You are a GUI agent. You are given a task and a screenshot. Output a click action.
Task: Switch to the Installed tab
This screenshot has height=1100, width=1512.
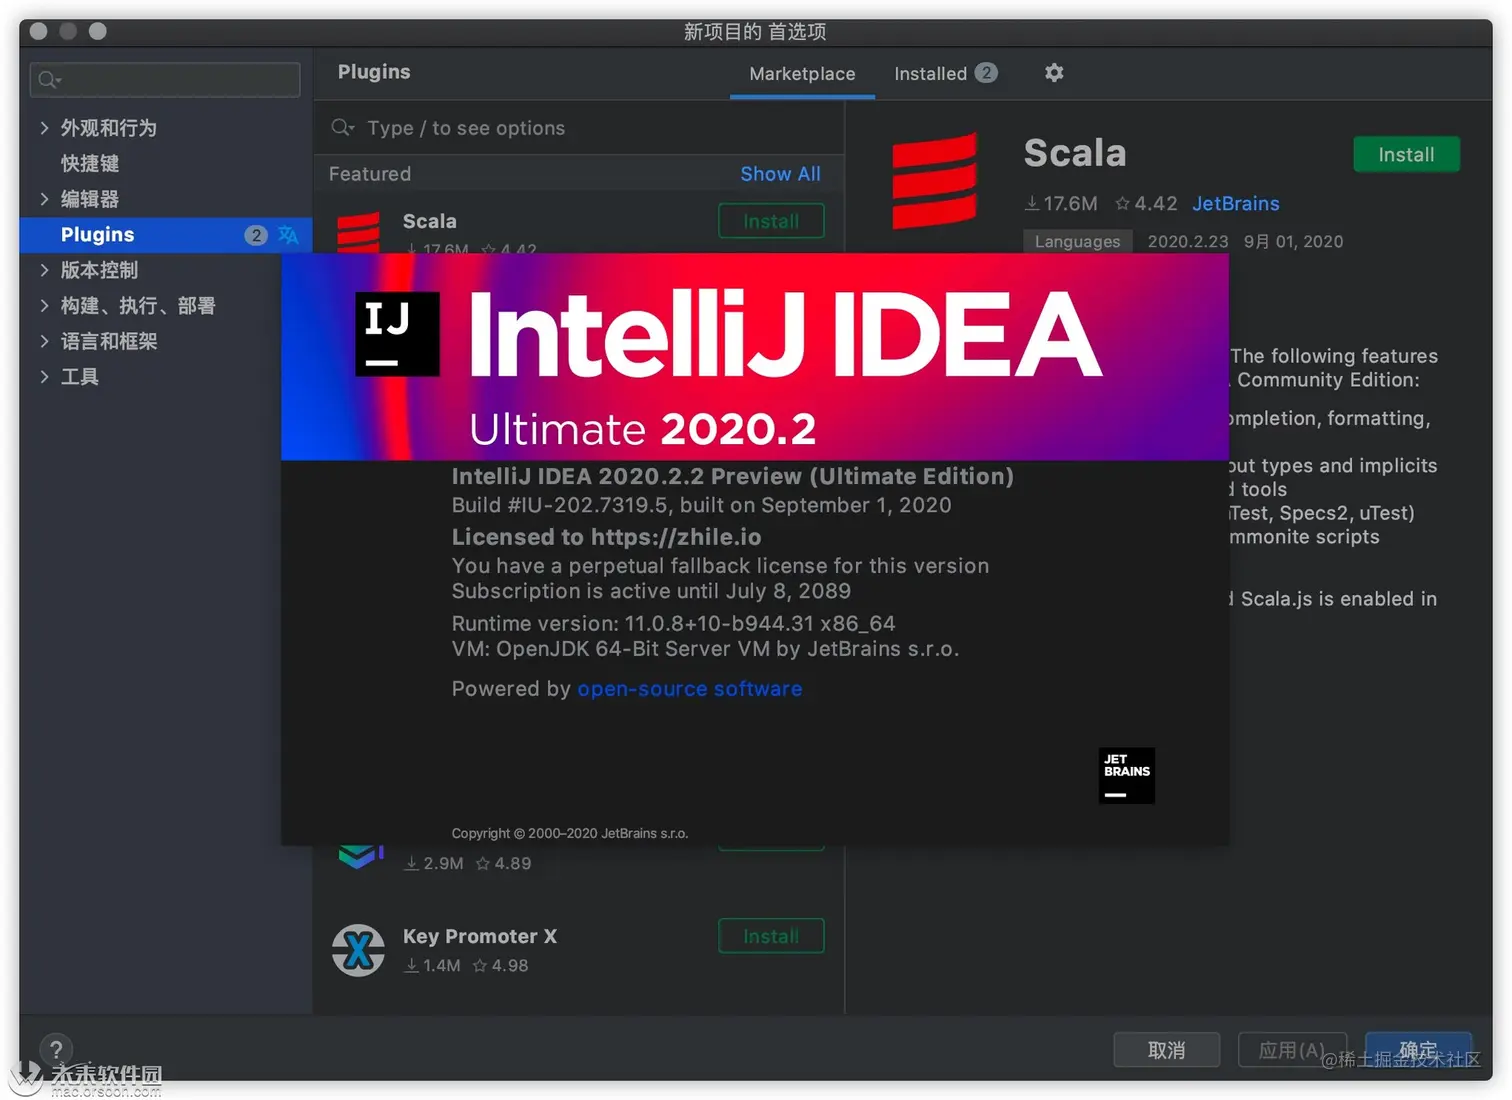pos(945,74)
